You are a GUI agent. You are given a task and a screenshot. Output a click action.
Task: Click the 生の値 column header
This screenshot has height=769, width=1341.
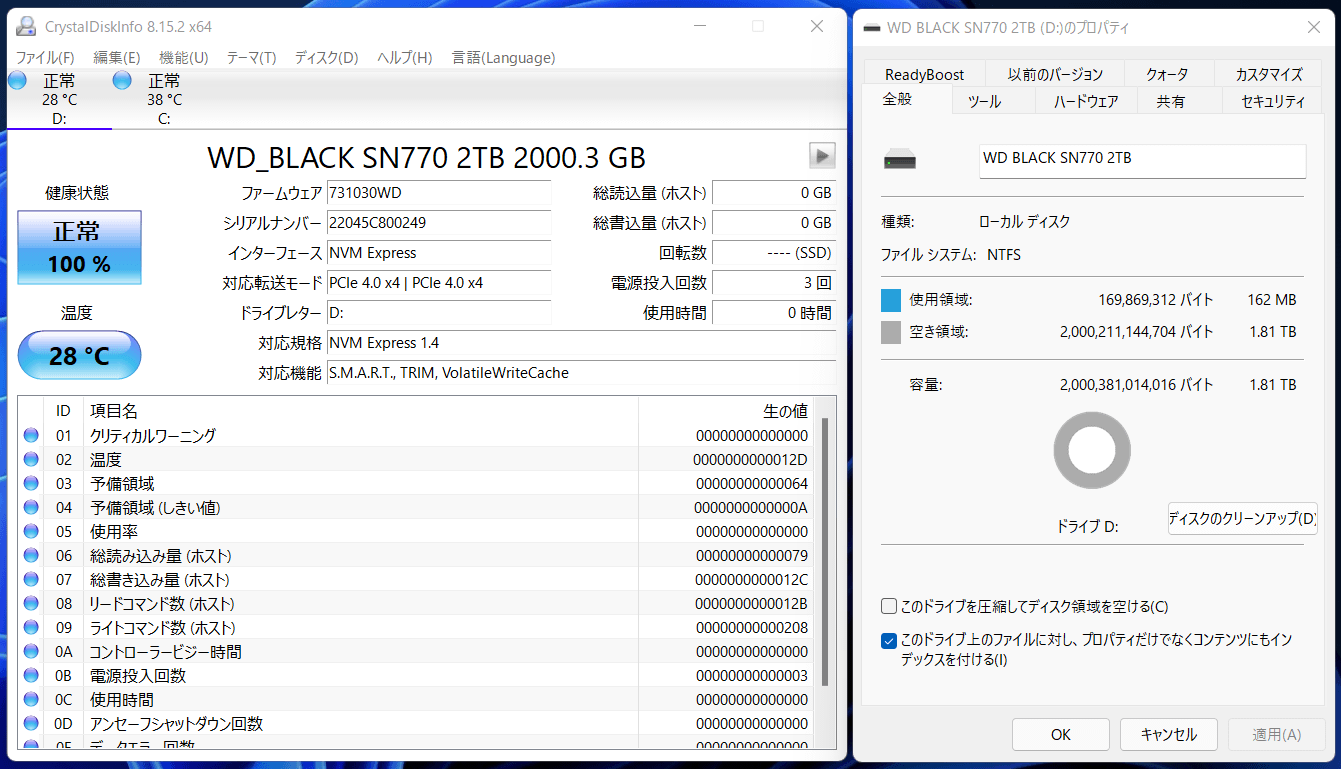(726, 411)
